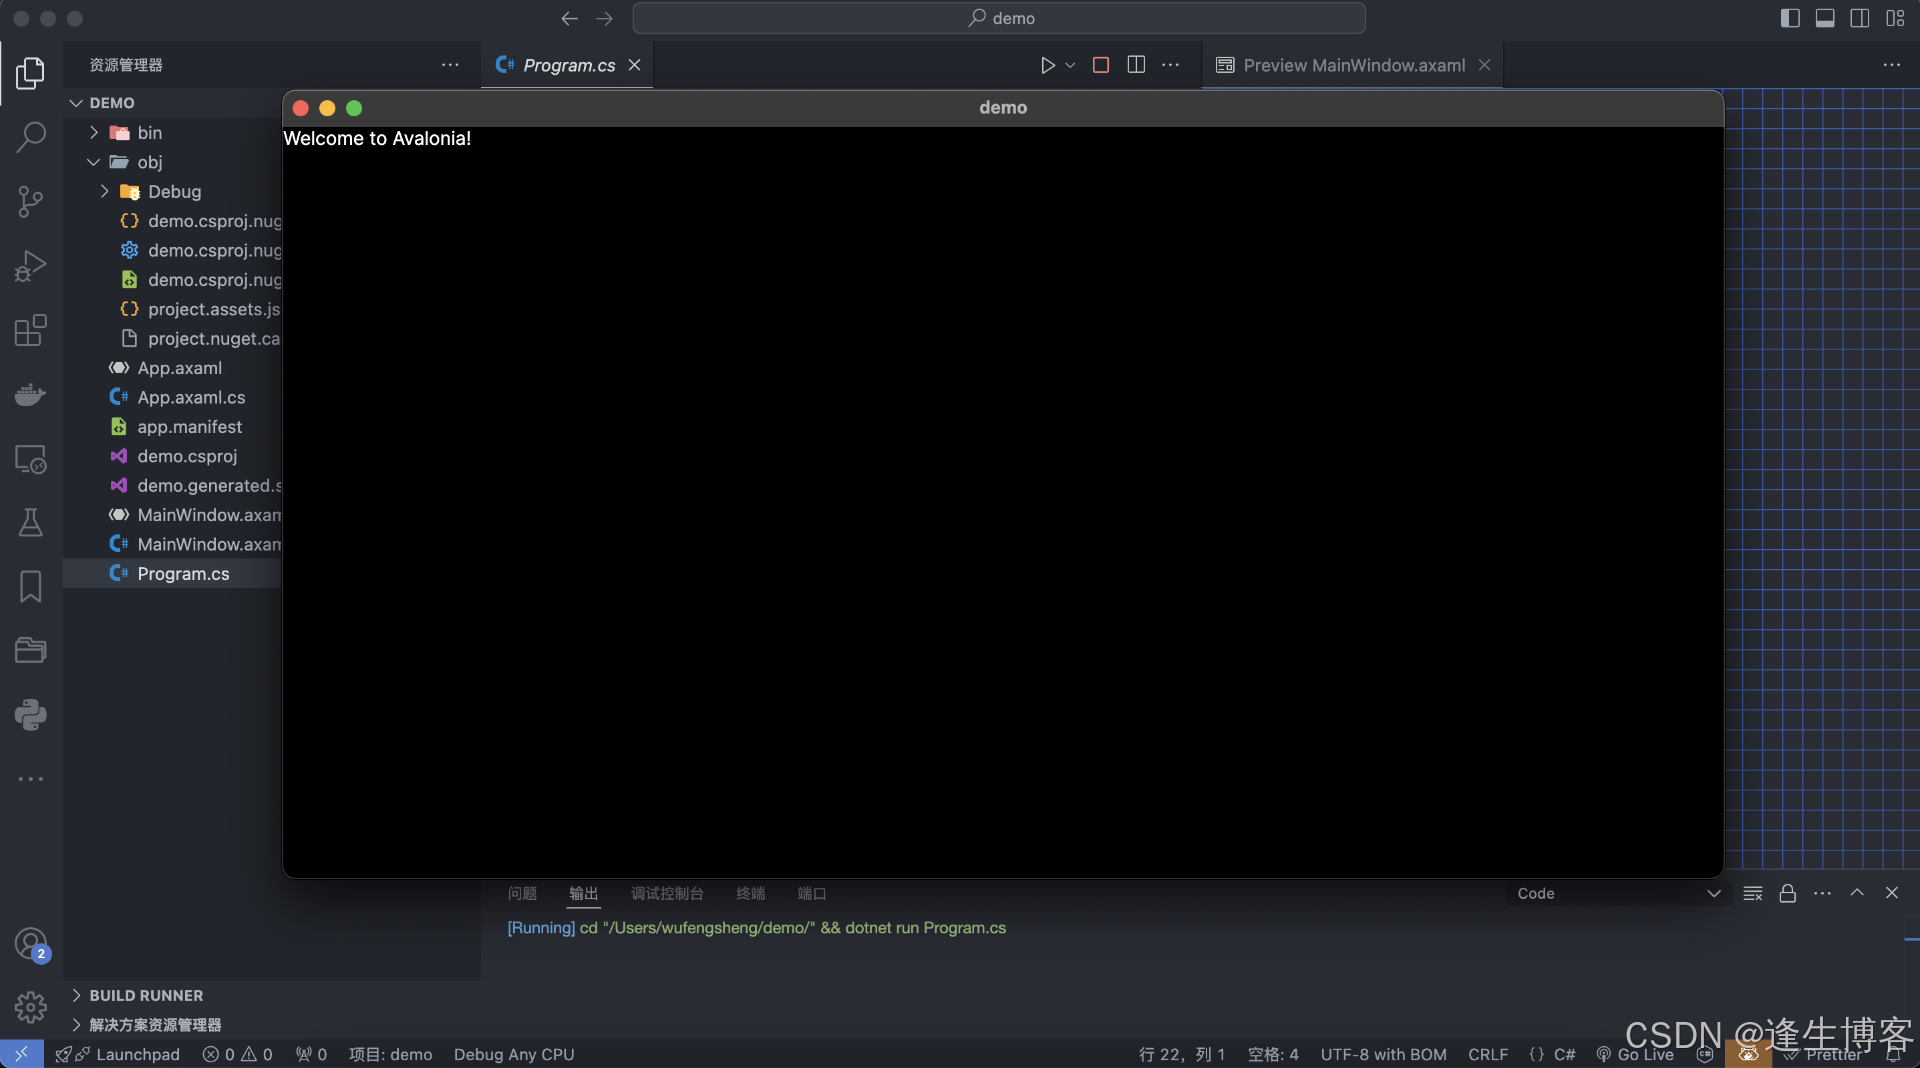Viewport: 1920px width, 1068px height.
Task: Toggle secondary side bar visibility
Action: click(x=1860, y=18)
